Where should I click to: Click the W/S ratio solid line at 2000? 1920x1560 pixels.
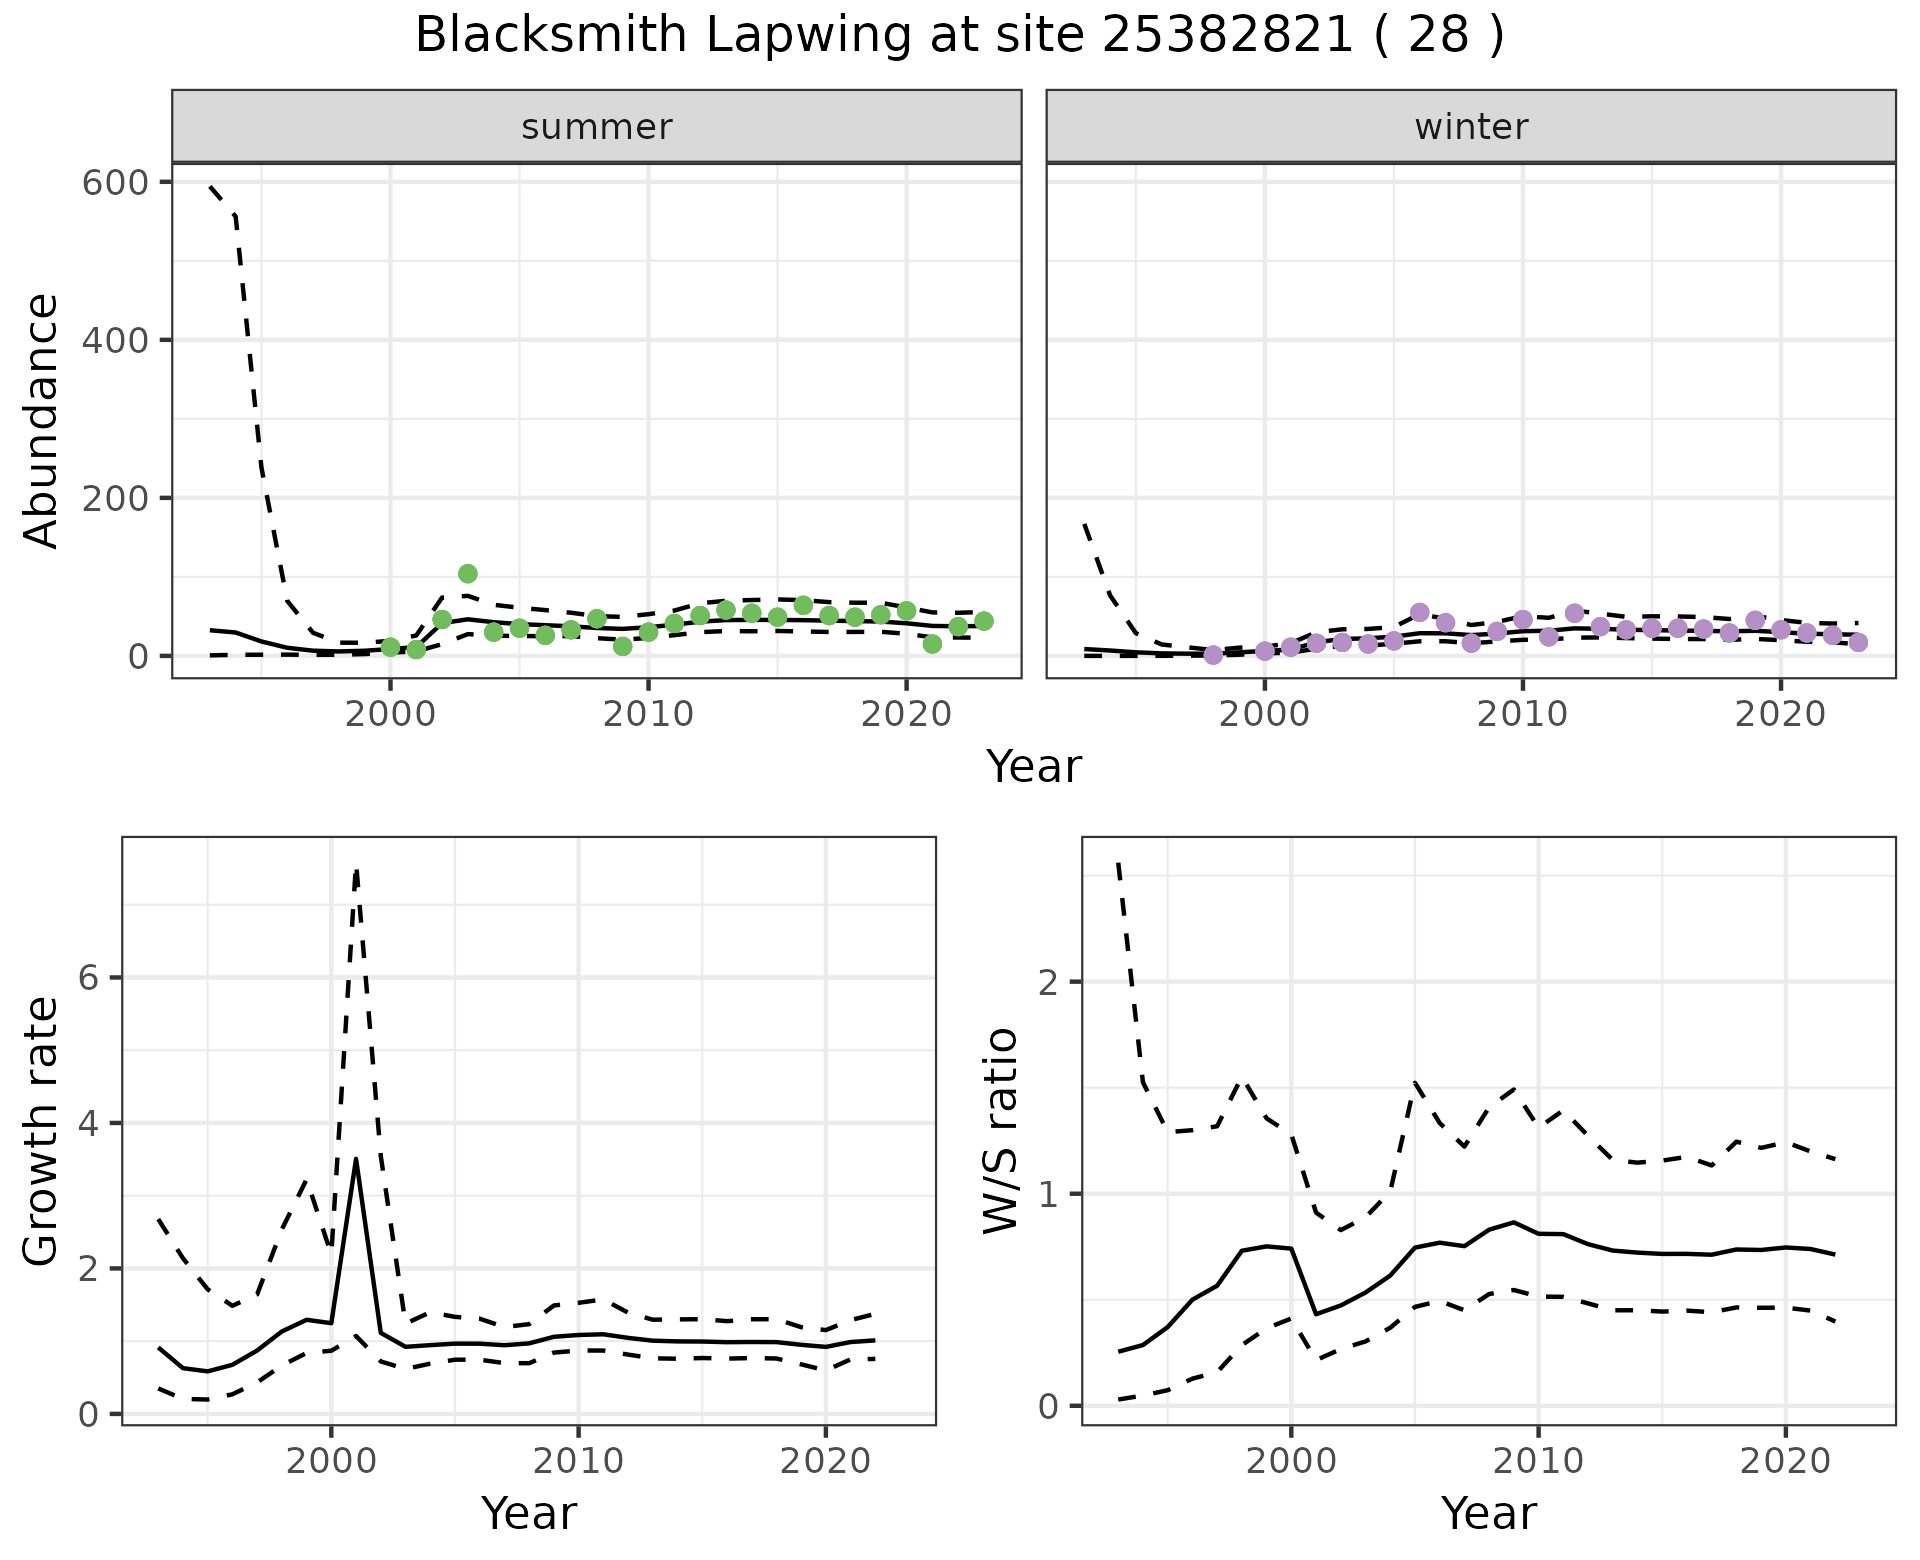tap(1290, 1248)
